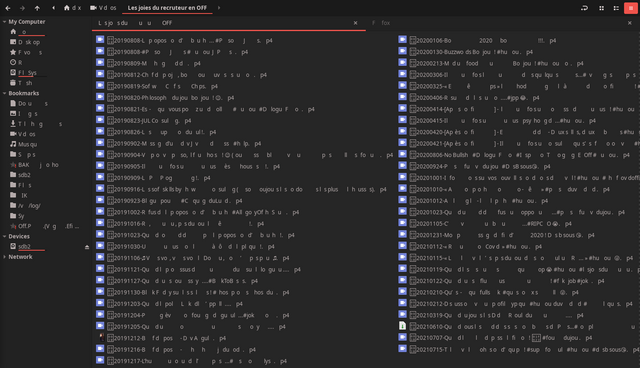Collapse the My Computer section

click(4, 22)
